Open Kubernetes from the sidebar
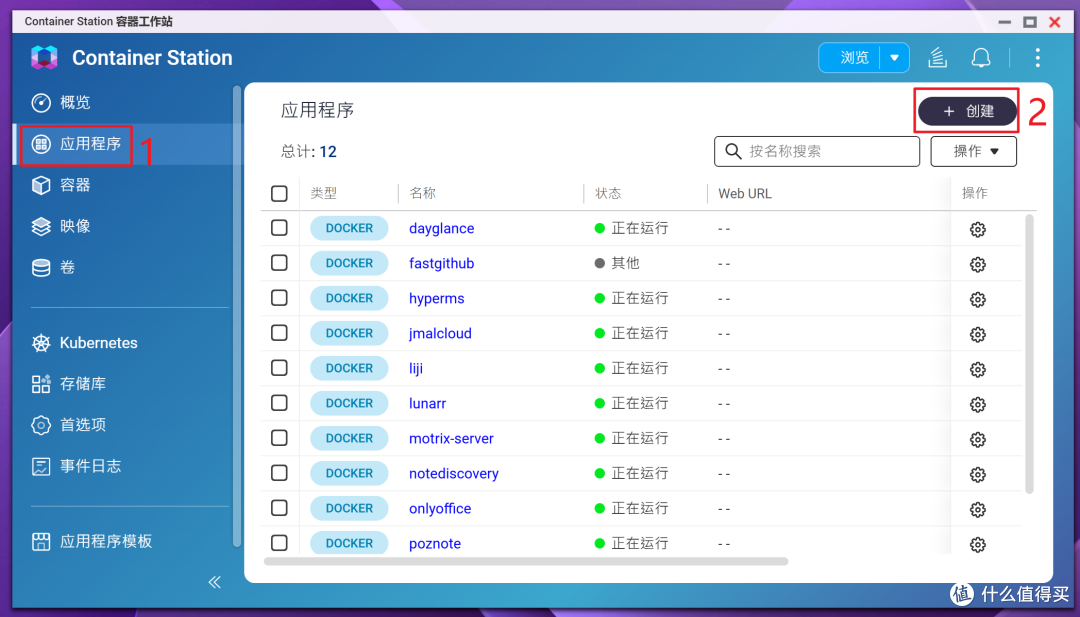 click(x=85, y=343)
